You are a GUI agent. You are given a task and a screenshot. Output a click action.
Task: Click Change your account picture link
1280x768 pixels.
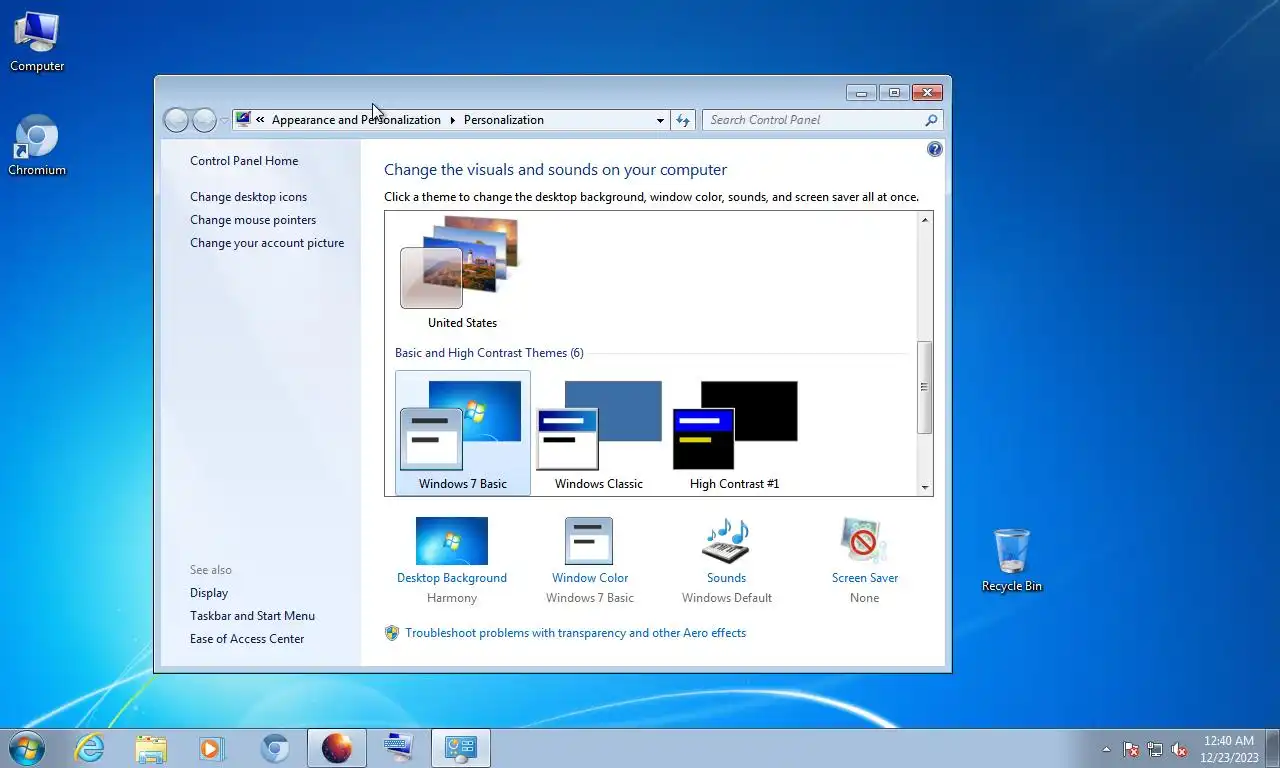point(267,243)
